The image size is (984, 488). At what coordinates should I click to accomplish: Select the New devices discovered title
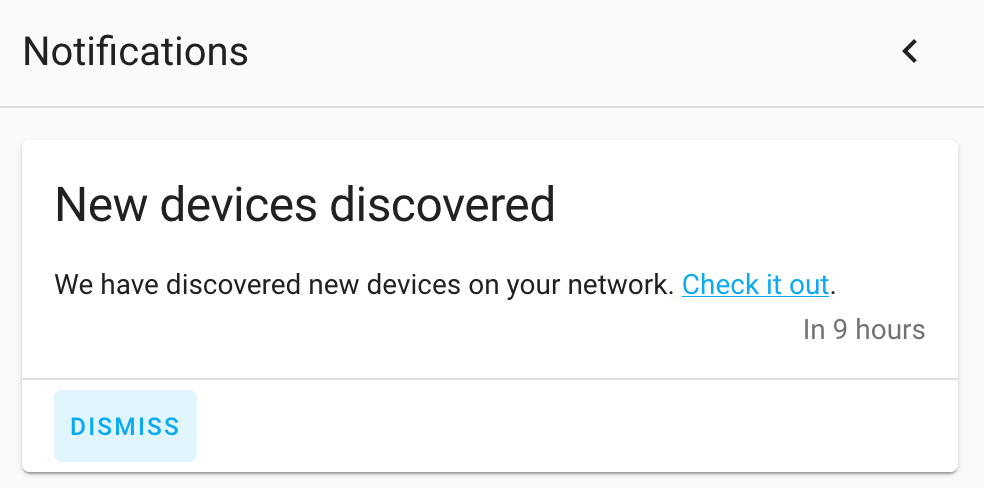(305, 204)
